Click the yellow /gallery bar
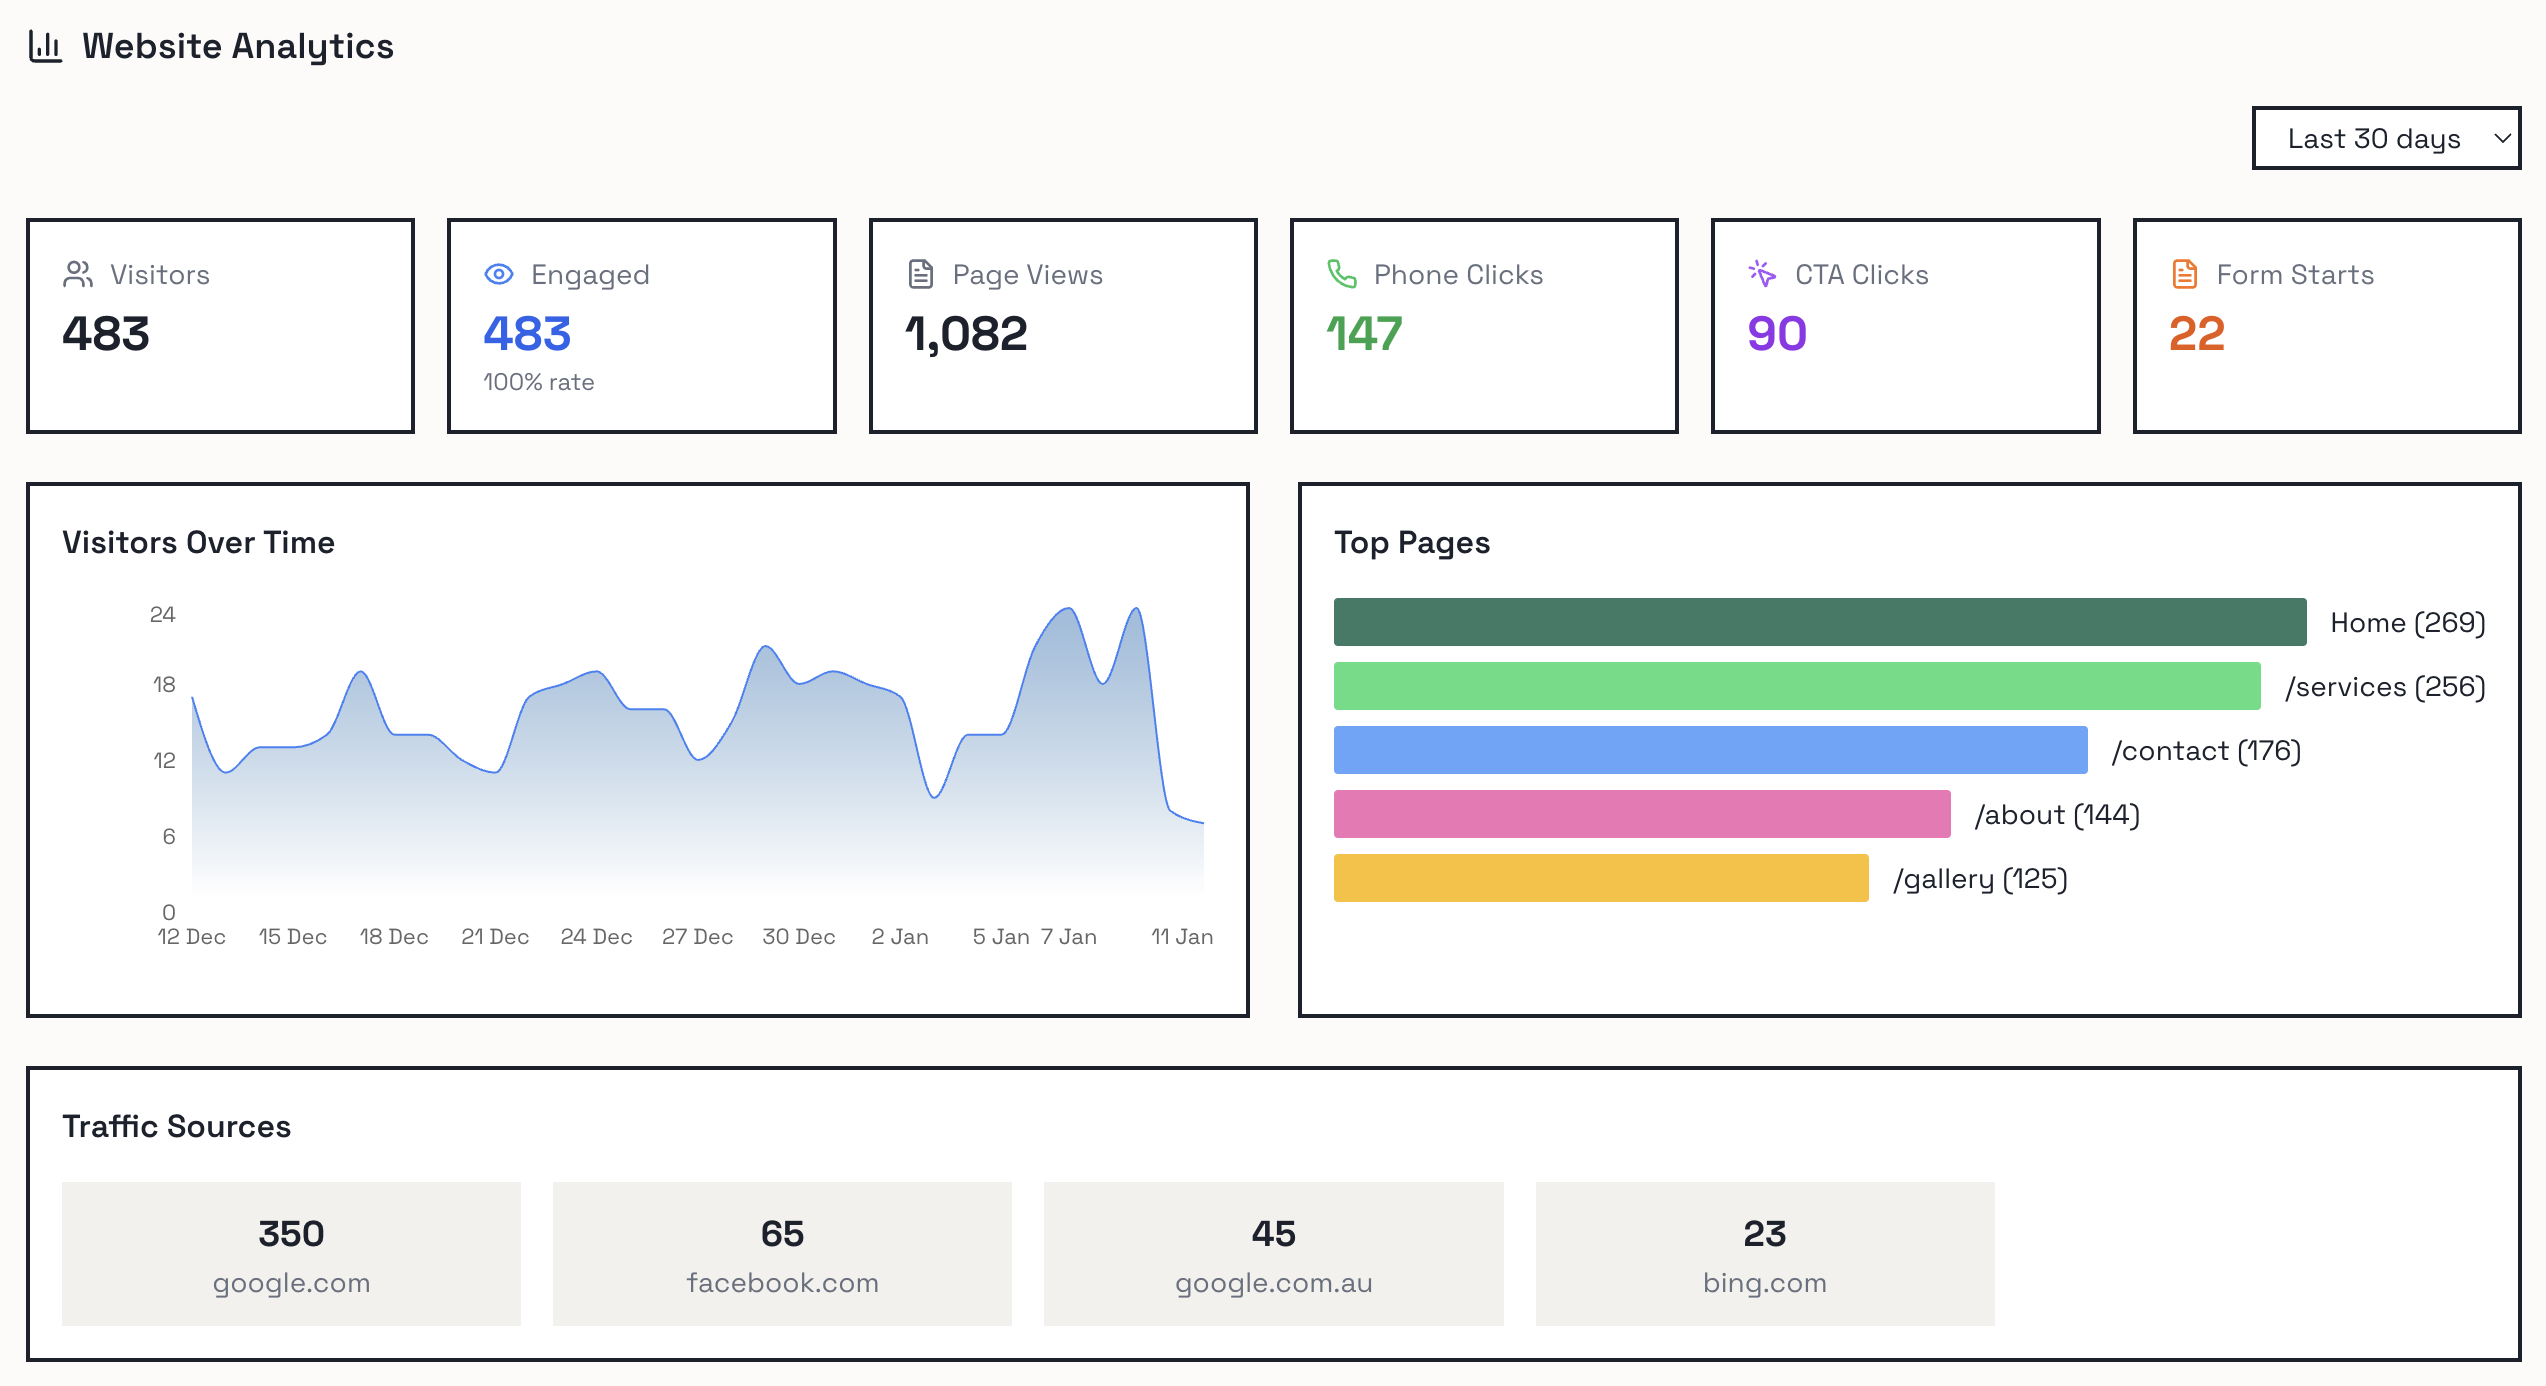The height and width of the screenshot is (1386, 2546). [x=1600, y=879]
